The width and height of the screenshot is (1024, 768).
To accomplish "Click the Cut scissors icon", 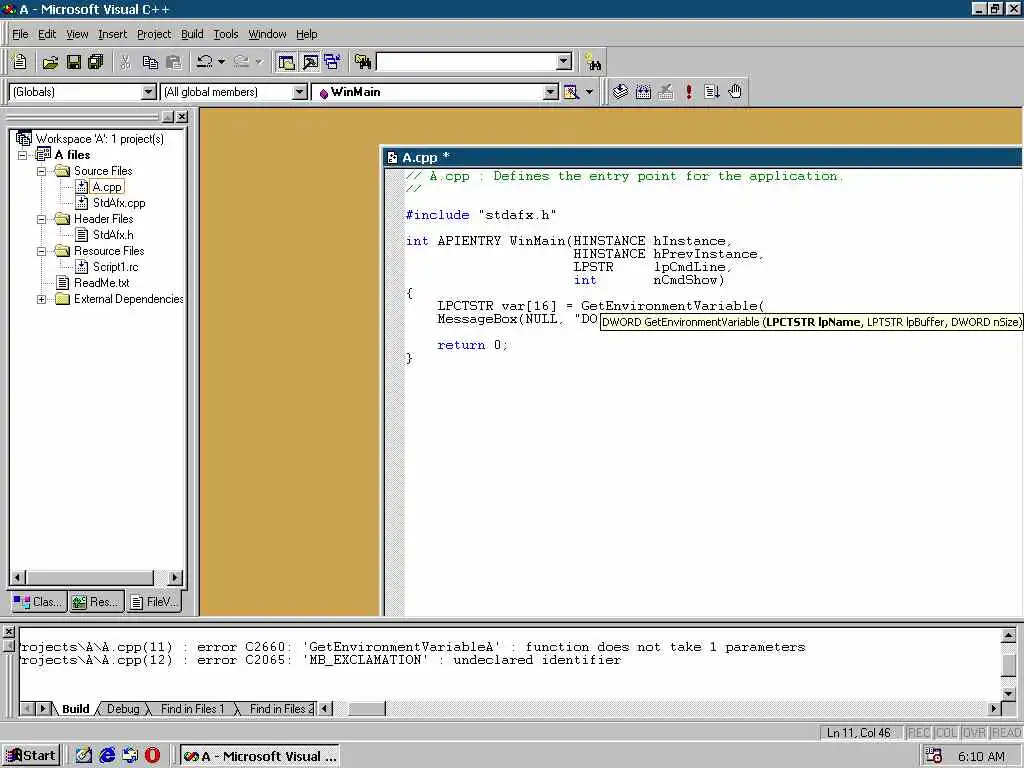I will point(125,62).
